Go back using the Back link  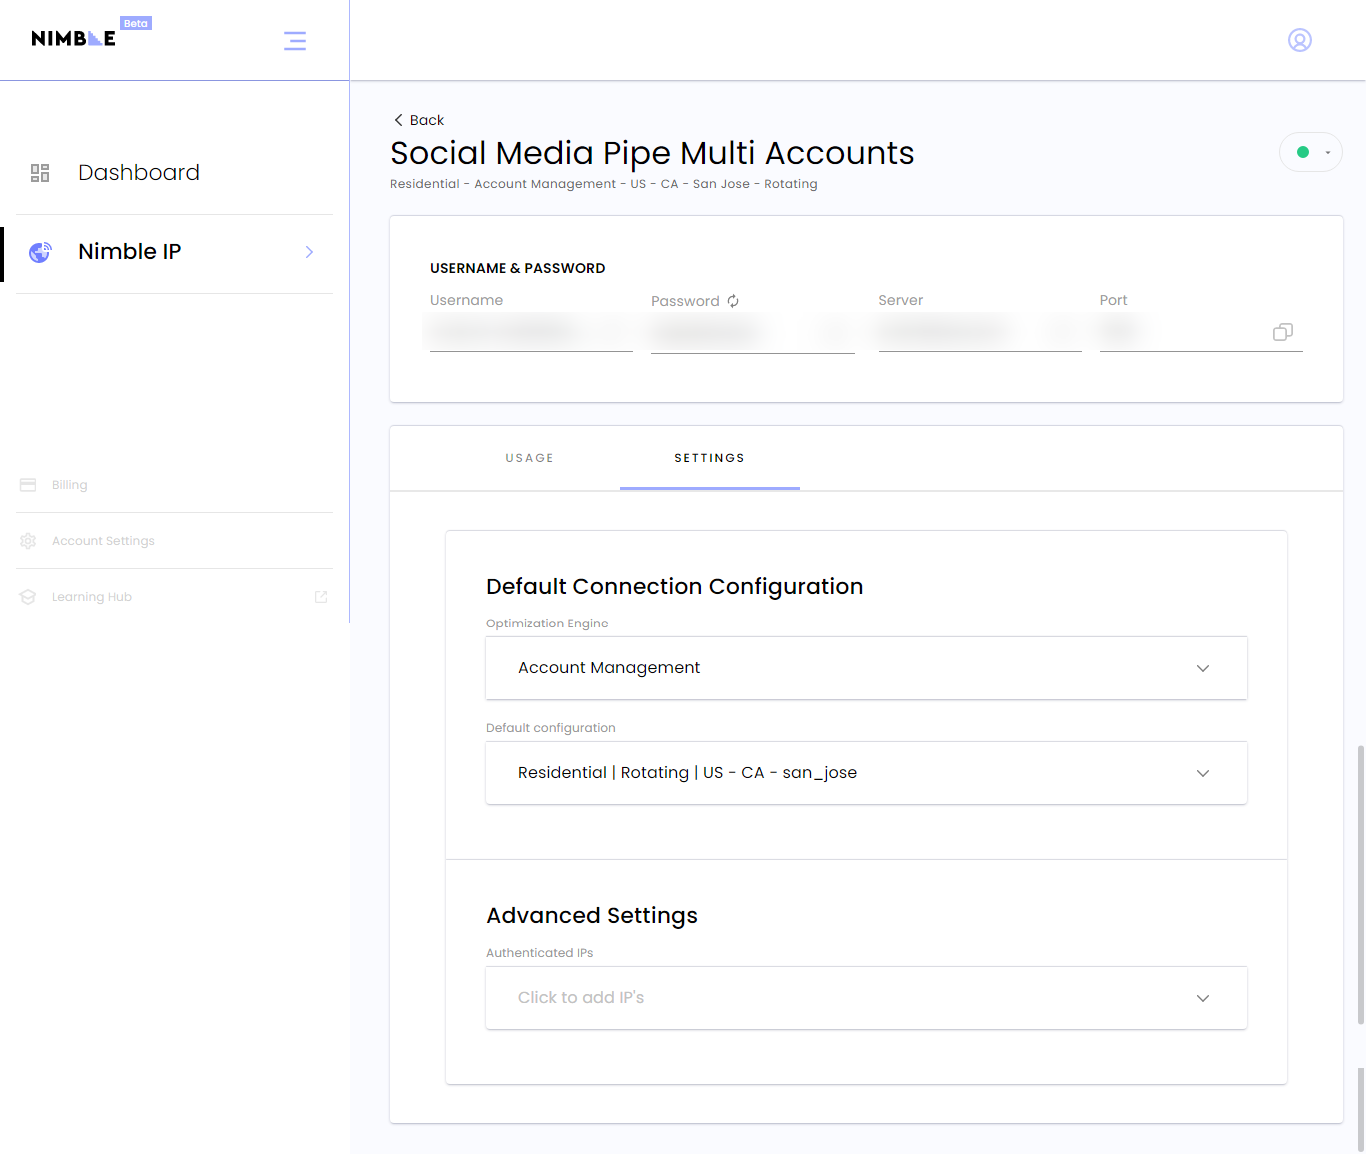tap(419, 120)
